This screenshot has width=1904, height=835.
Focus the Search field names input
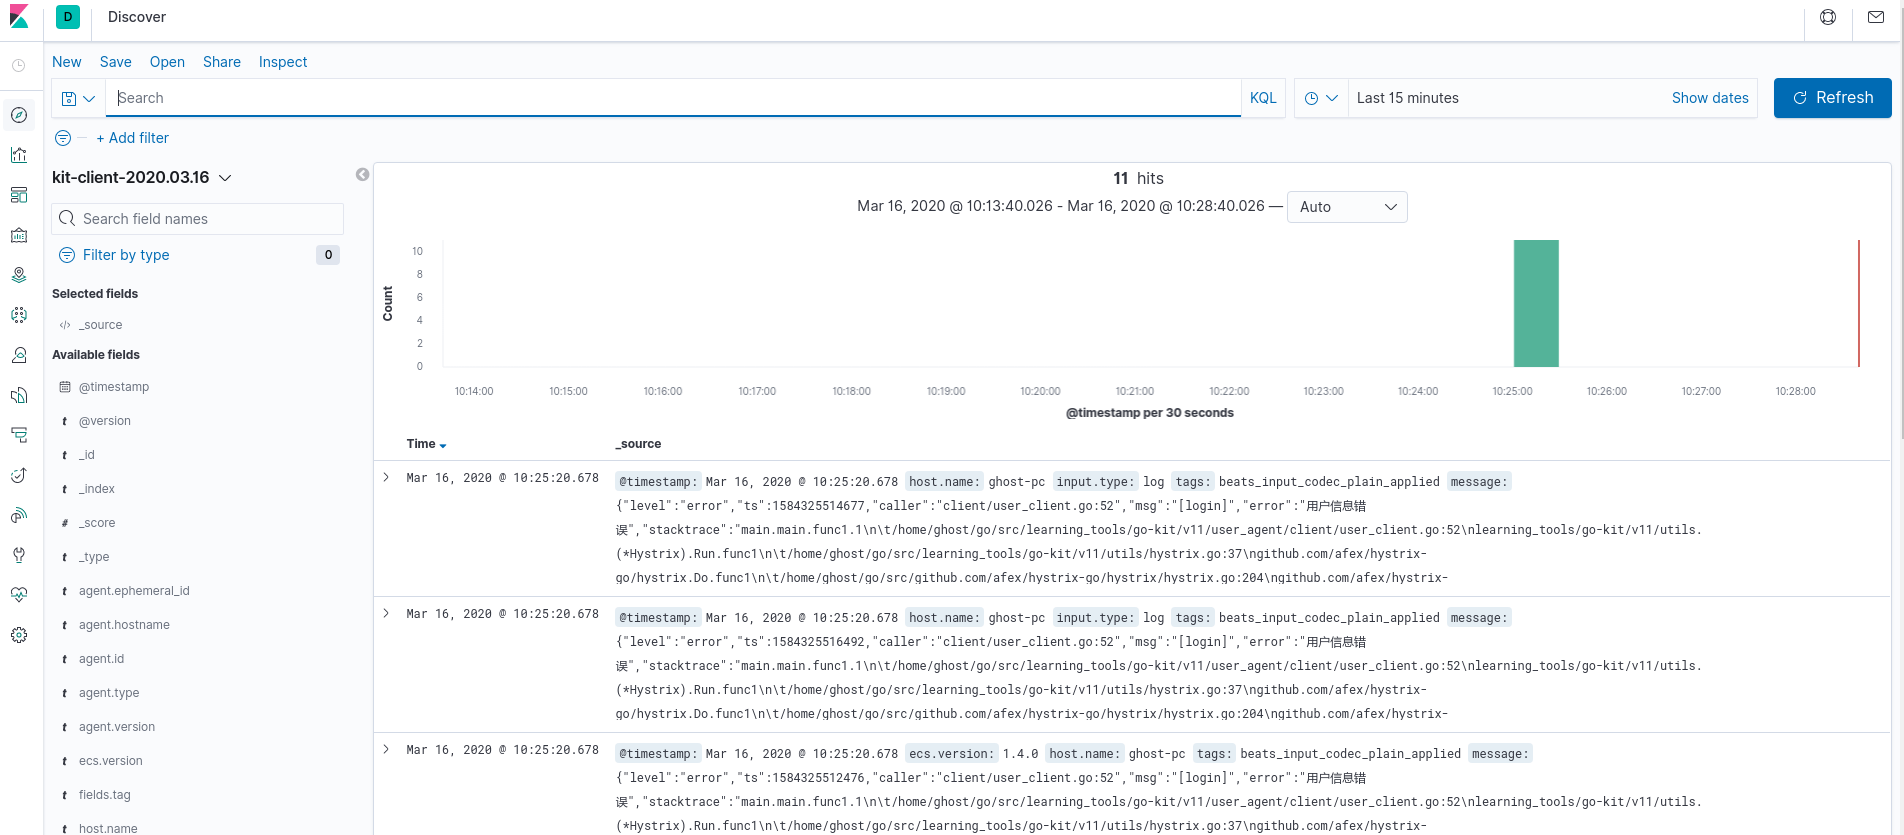(198, 219)
